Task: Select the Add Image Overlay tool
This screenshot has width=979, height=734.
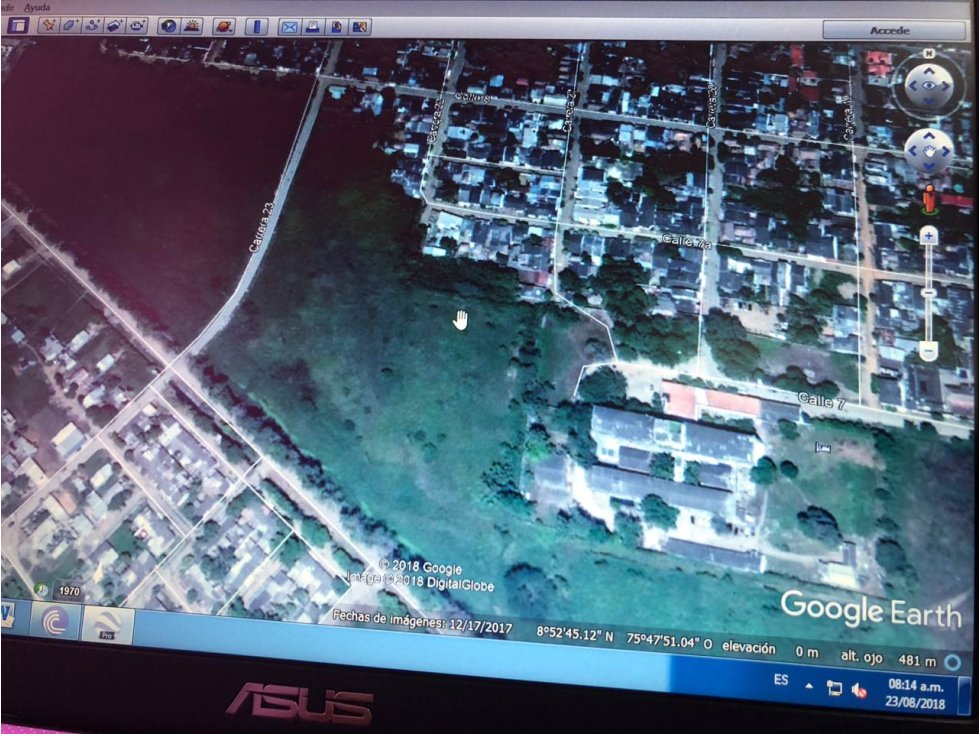Action: pos(114,26)
